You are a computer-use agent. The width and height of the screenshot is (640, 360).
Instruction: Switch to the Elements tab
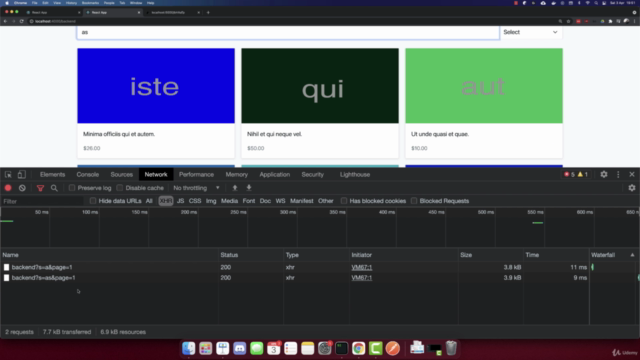coord(52,174)
